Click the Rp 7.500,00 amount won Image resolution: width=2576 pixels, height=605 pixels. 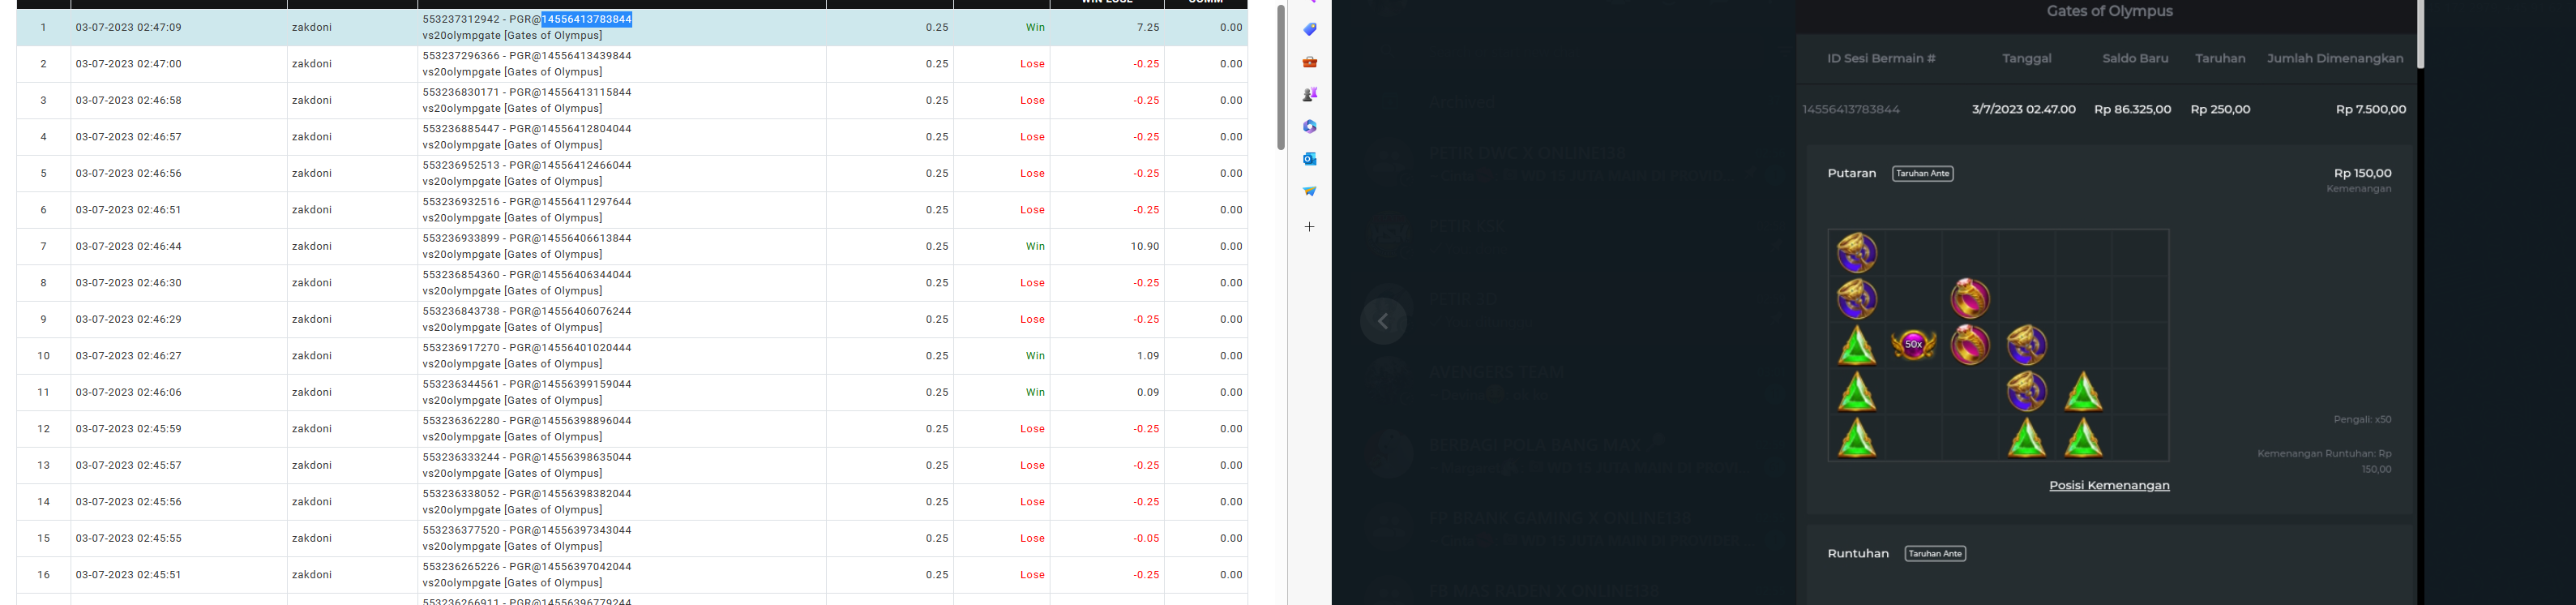tap(2370, 109)
